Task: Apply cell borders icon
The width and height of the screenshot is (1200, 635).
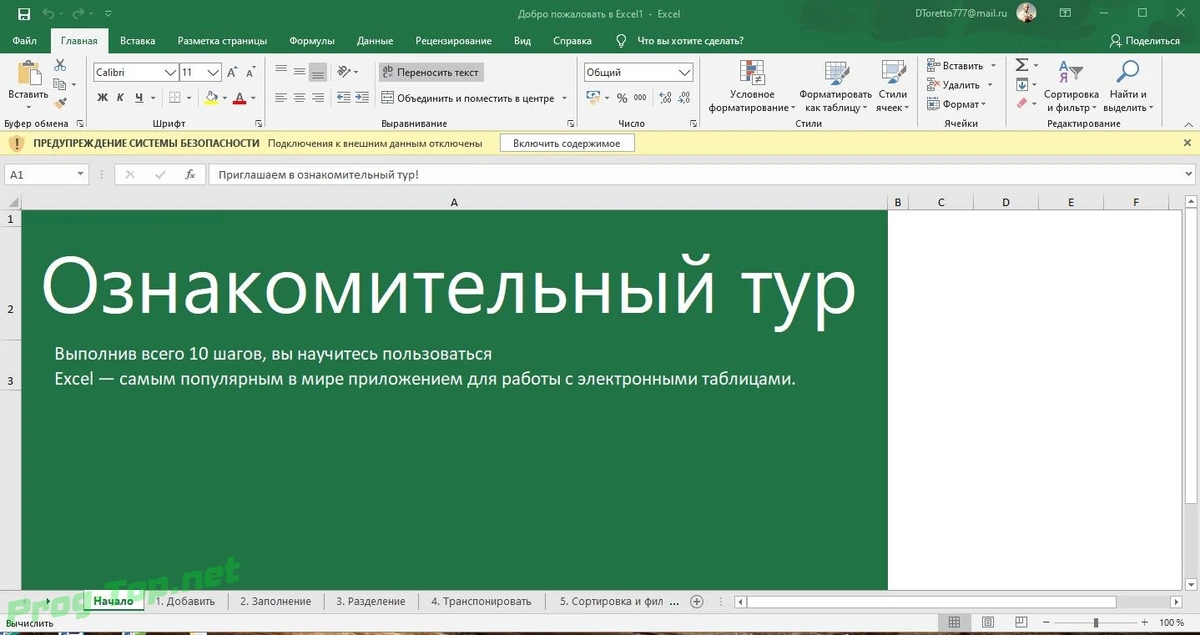Action: [x=175, y=98]
